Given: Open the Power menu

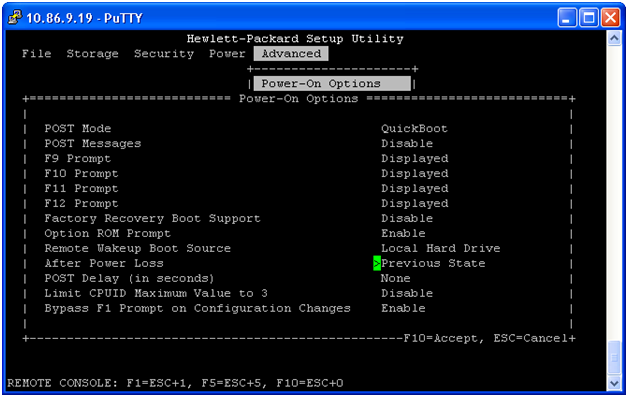Looking at the screenshot, I should (227, 54).
